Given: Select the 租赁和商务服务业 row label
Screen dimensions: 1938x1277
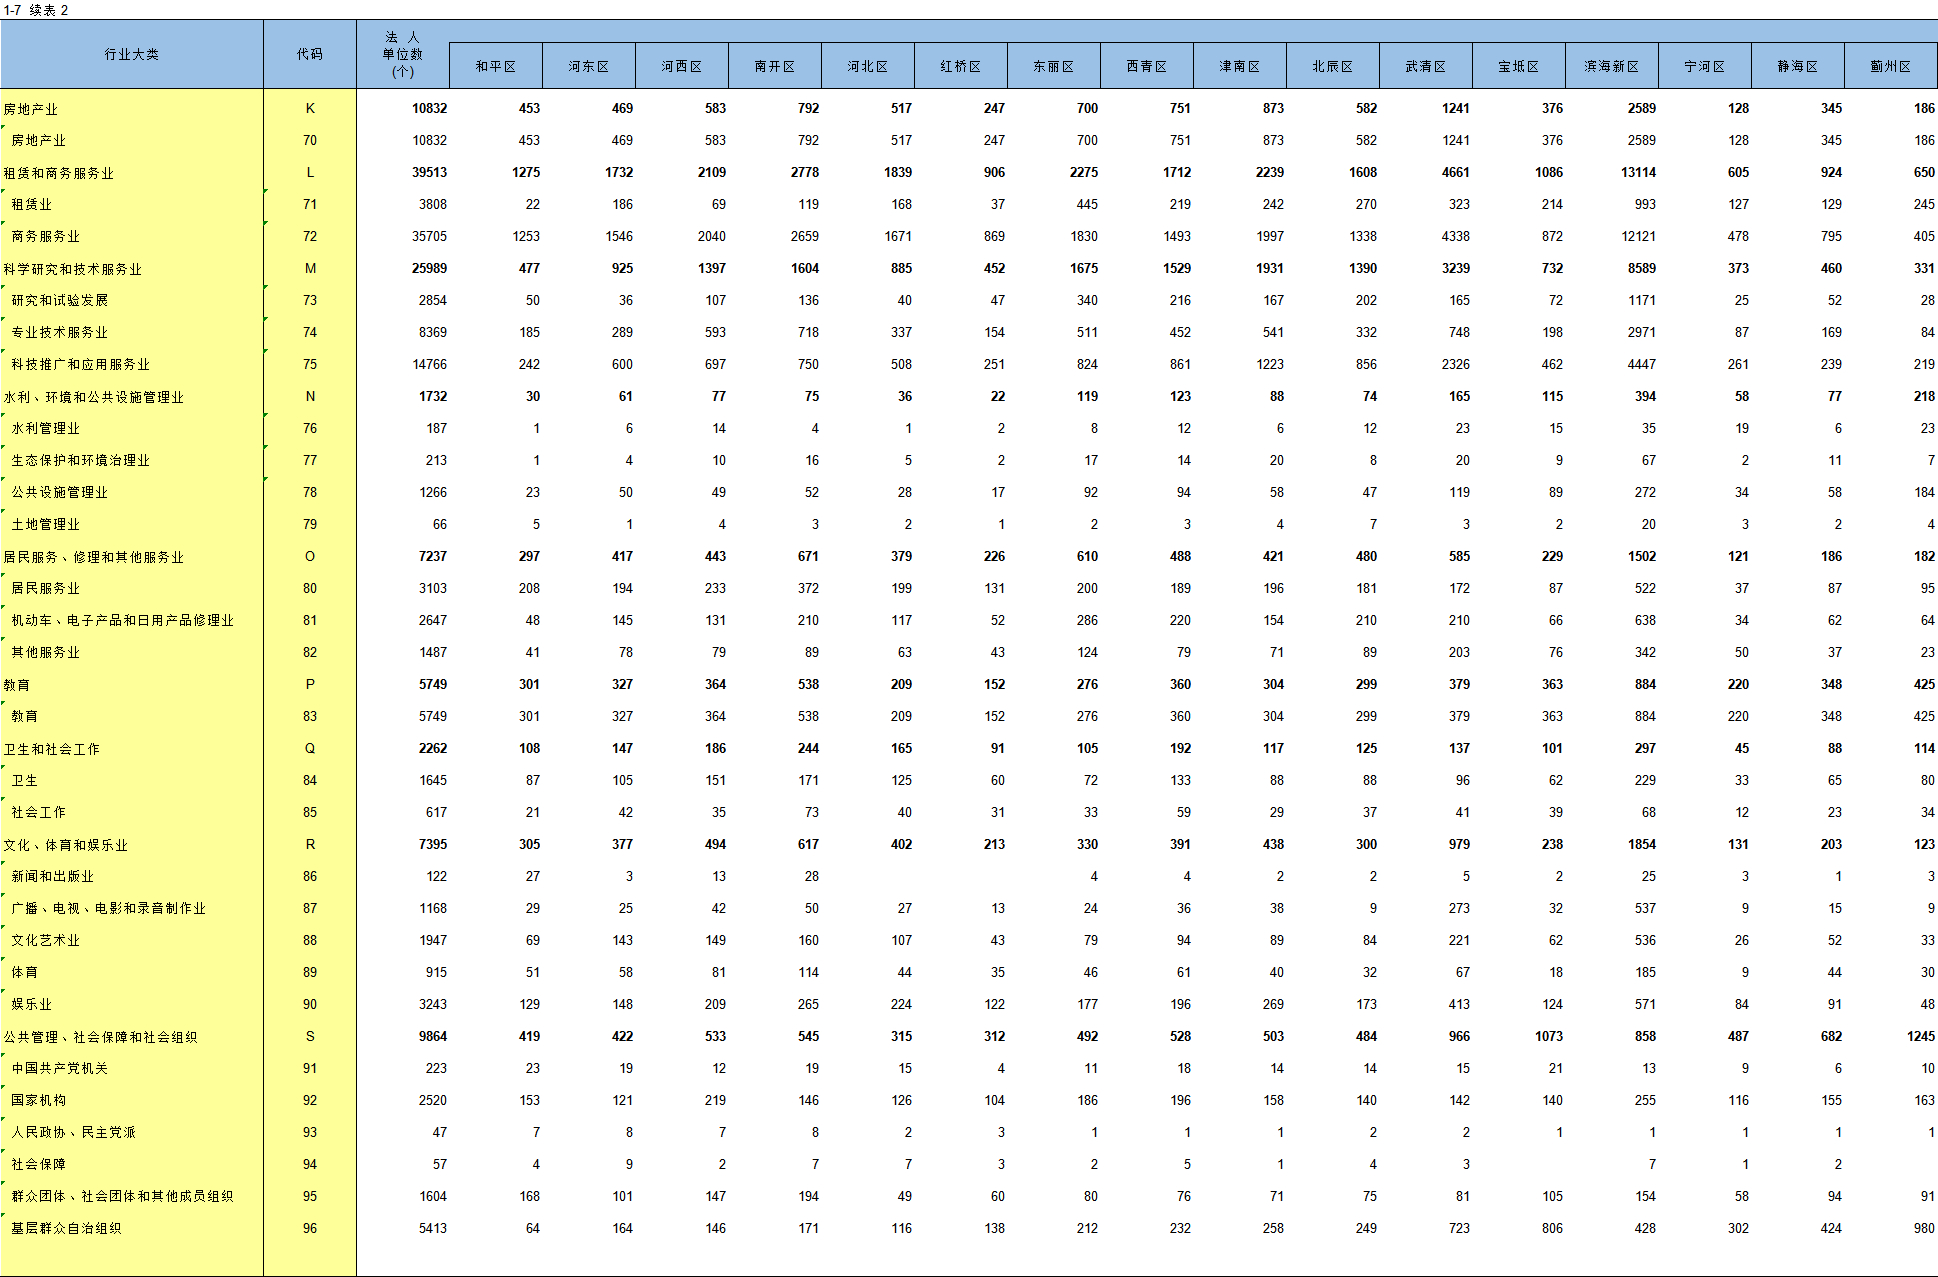Looking at the screenshot, I should coord(58,172).
